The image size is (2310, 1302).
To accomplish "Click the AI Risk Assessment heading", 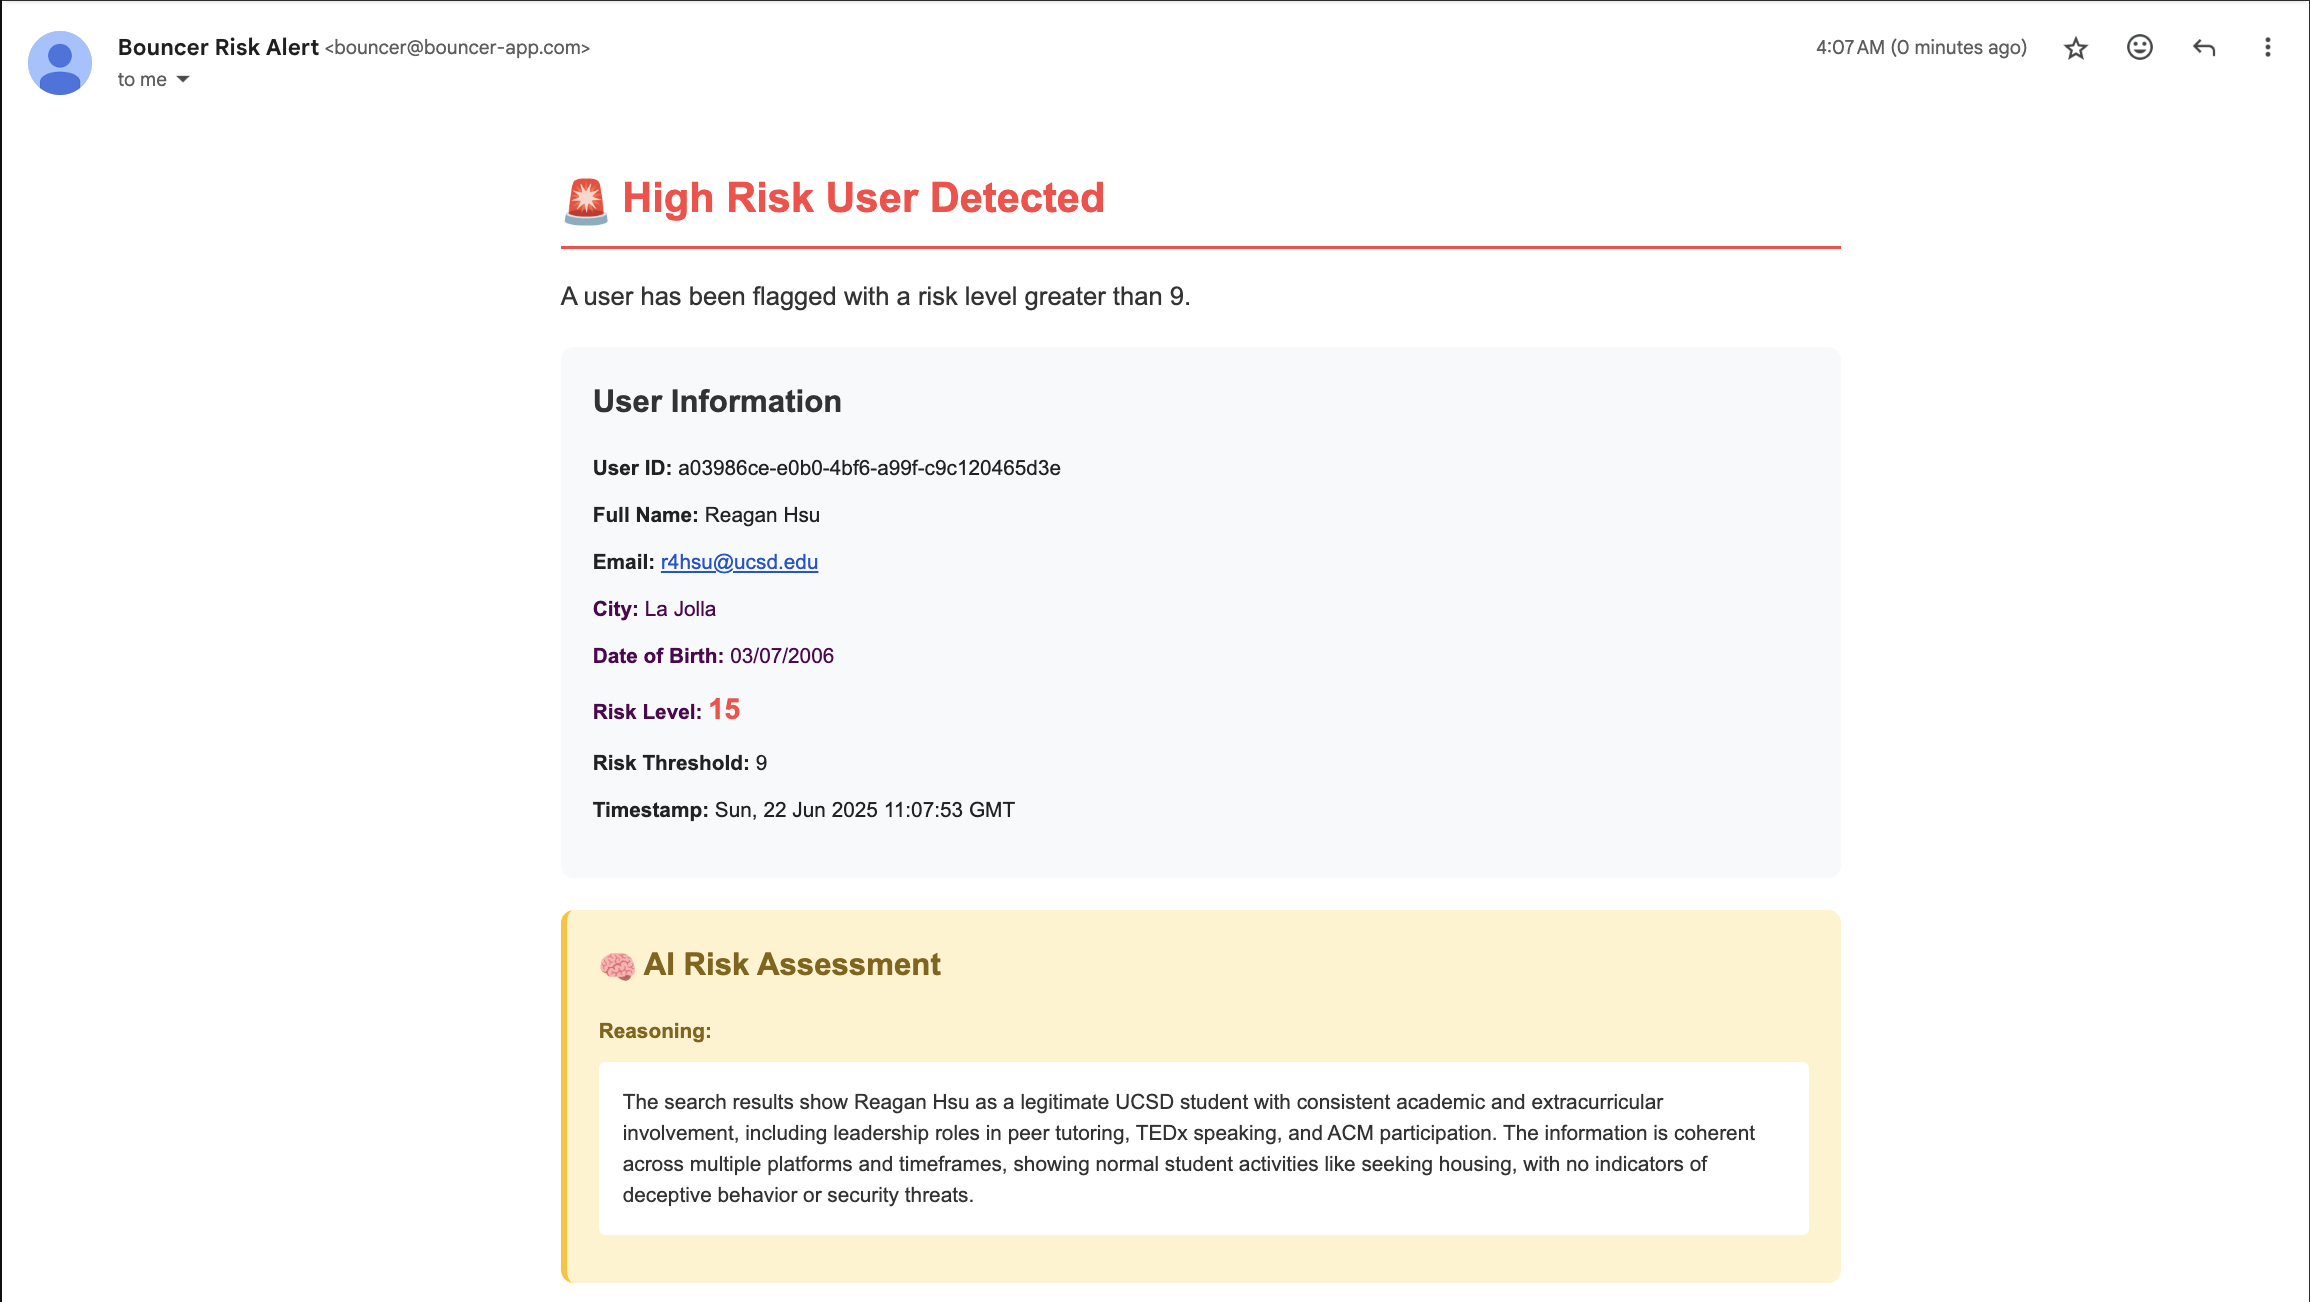I will pos(791,964).
